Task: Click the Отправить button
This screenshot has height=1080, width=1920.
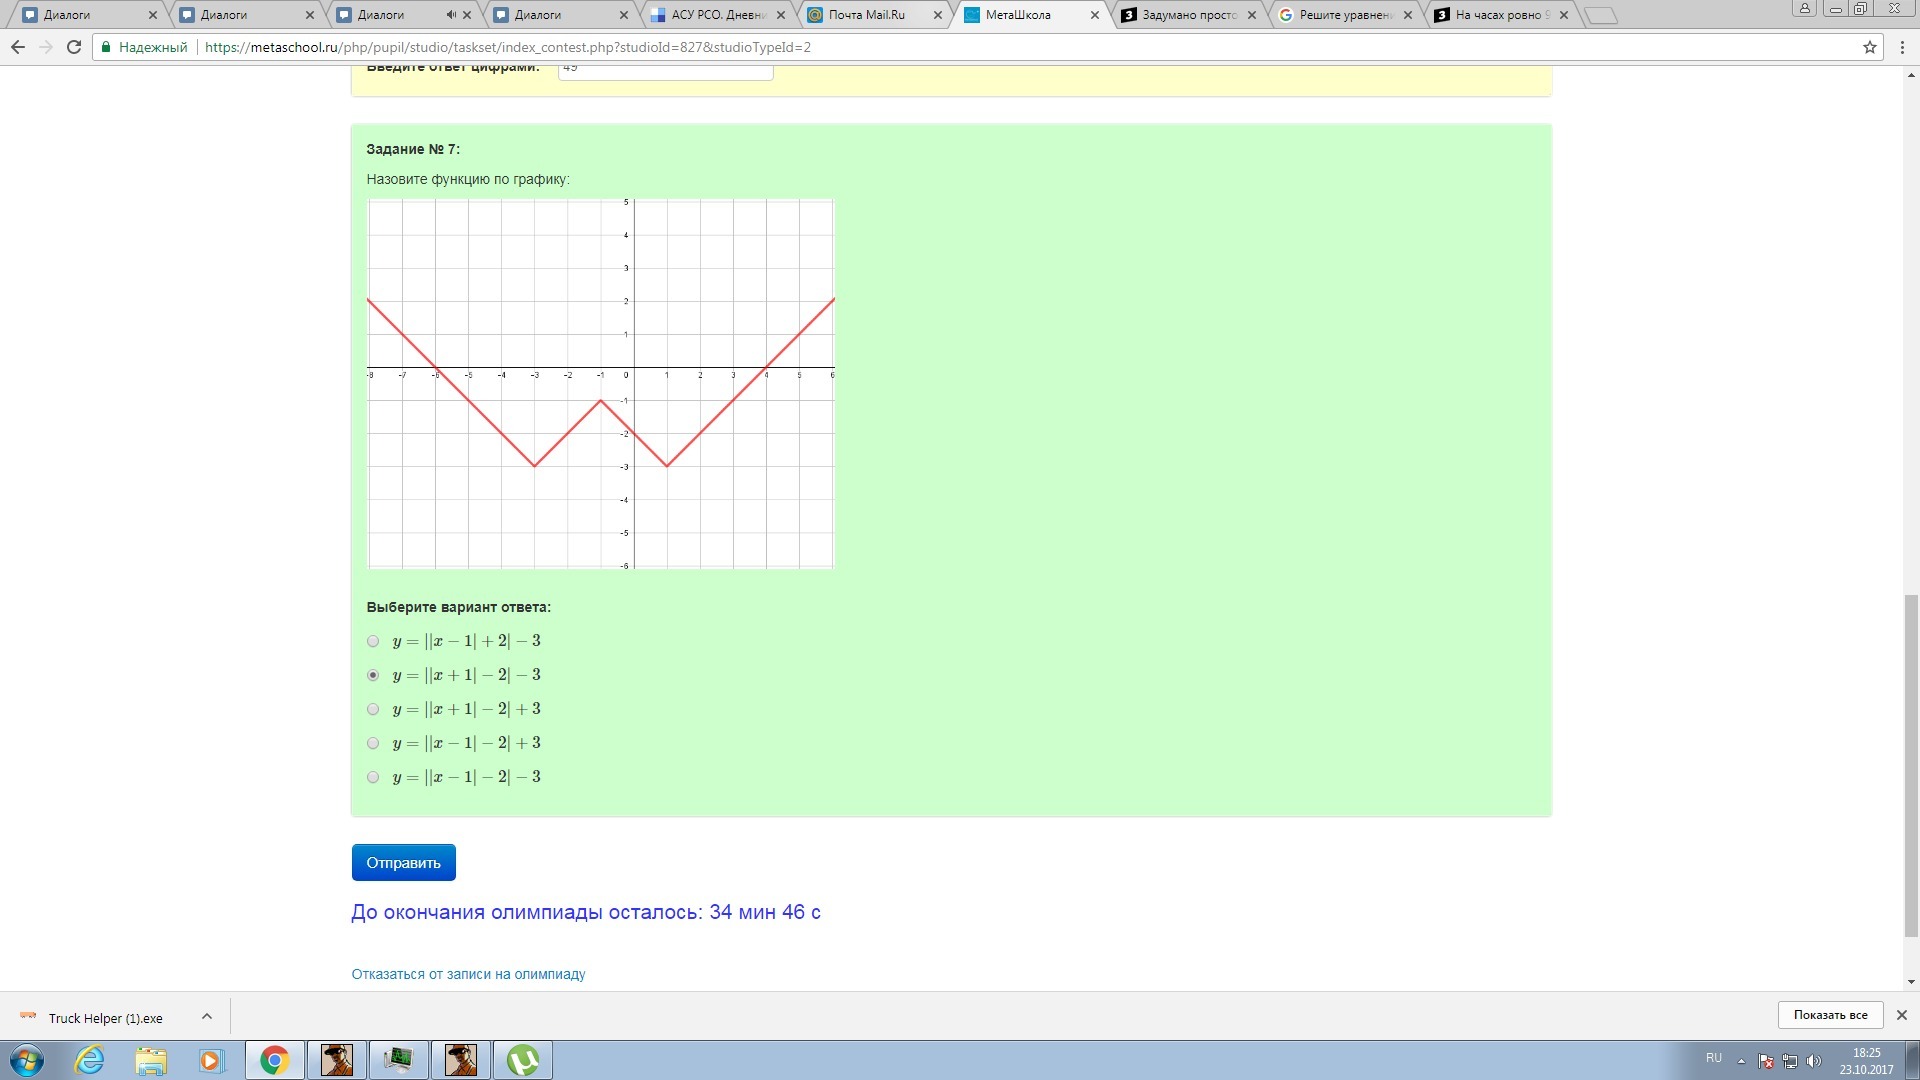Action: pyautogui.click(x=402, y=862)
